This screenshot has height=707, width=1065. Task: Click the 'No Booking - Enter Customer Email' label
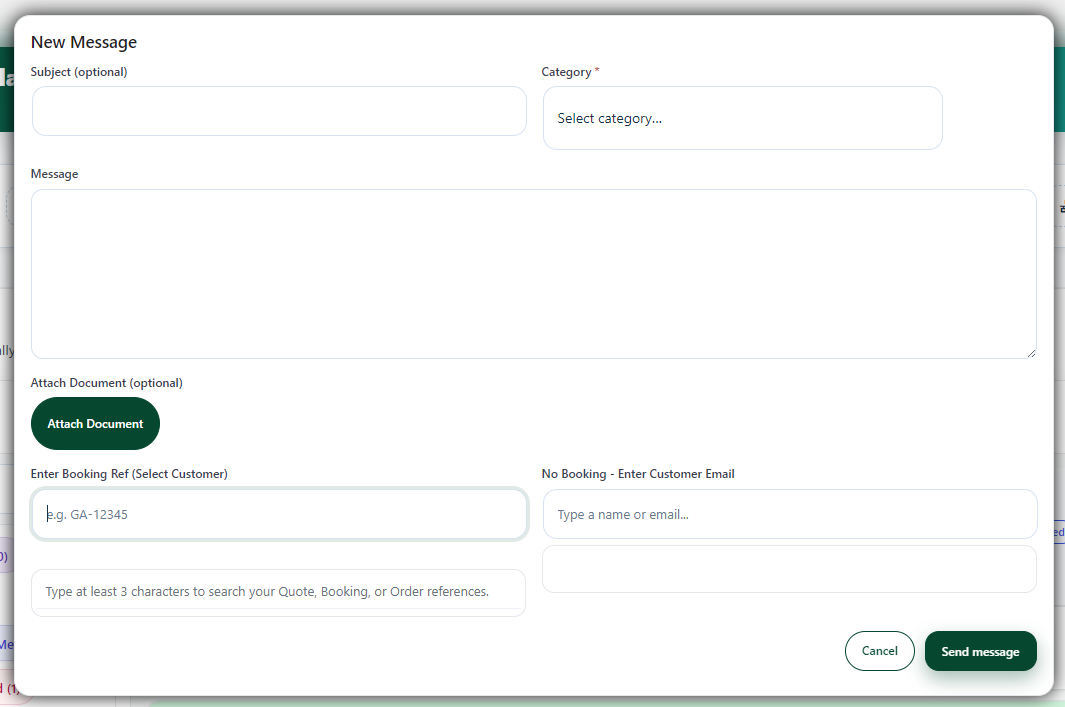638,474
